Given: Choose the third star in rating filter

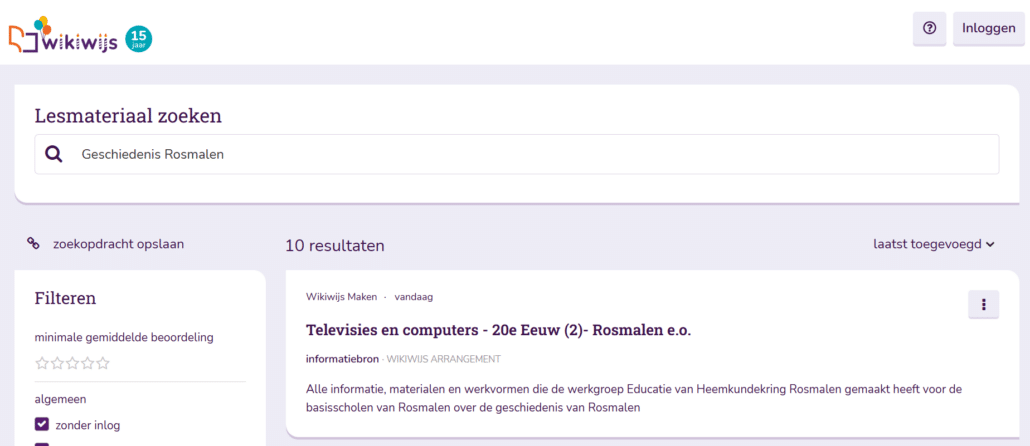Looking at the screenshot, I should click(72, 363).
